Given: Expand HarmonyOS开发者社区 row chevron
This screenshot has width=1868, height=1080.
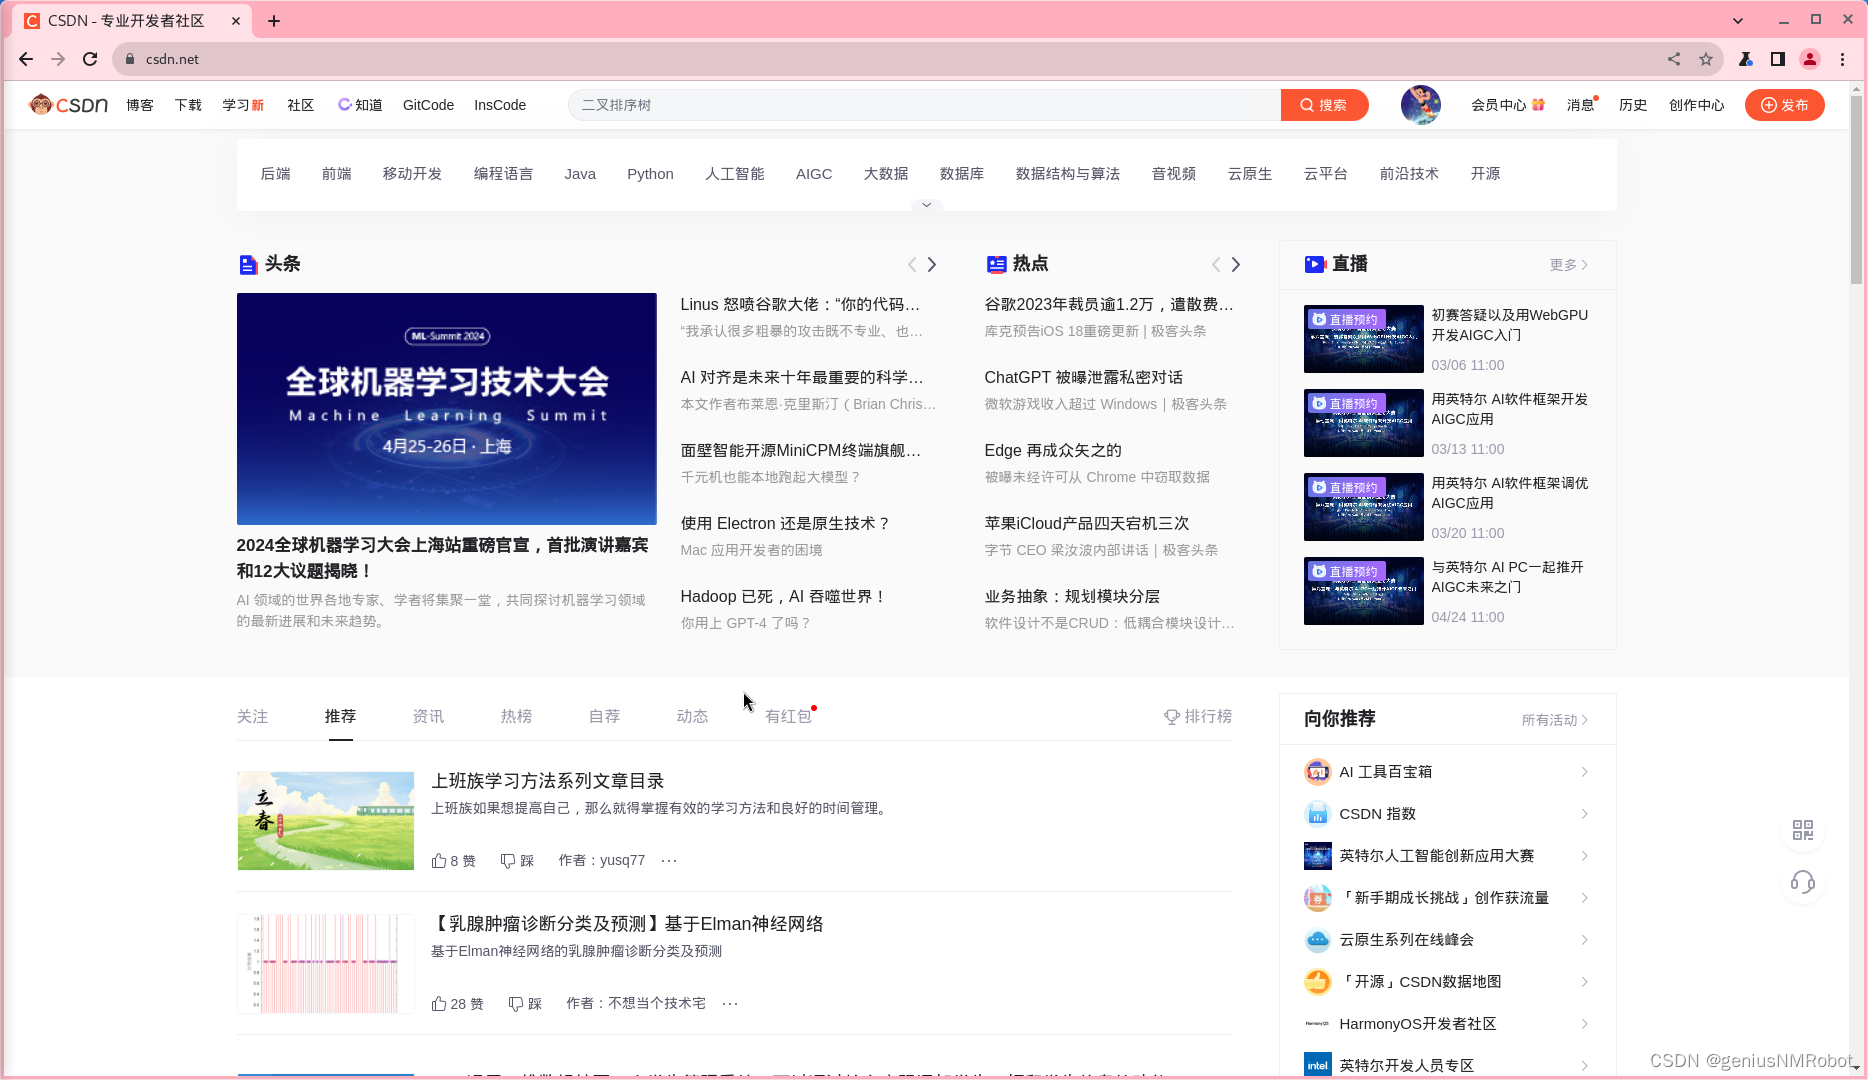Looking at the screenshot, I should (1584, 1024).
